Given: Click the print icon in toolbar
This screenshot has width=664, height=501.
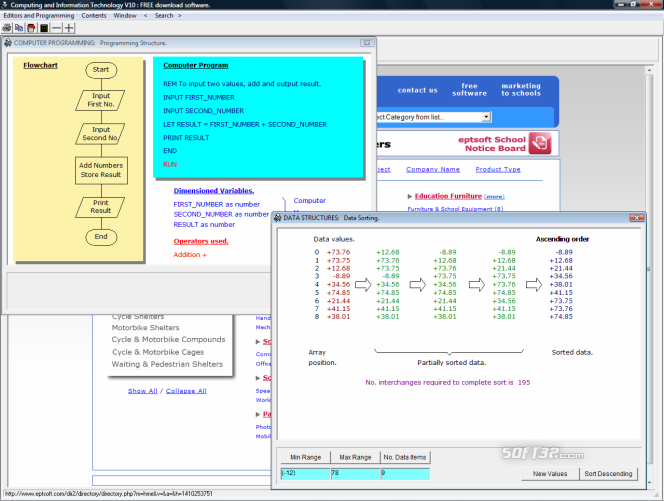Looking at the screenshot, I should pos(9,28).
